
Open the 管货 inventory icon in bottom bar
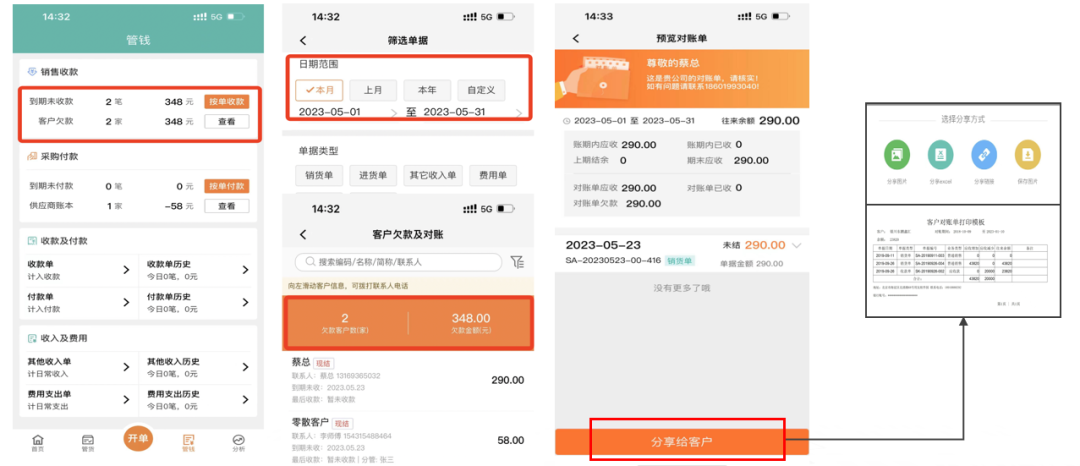point(88,441)
